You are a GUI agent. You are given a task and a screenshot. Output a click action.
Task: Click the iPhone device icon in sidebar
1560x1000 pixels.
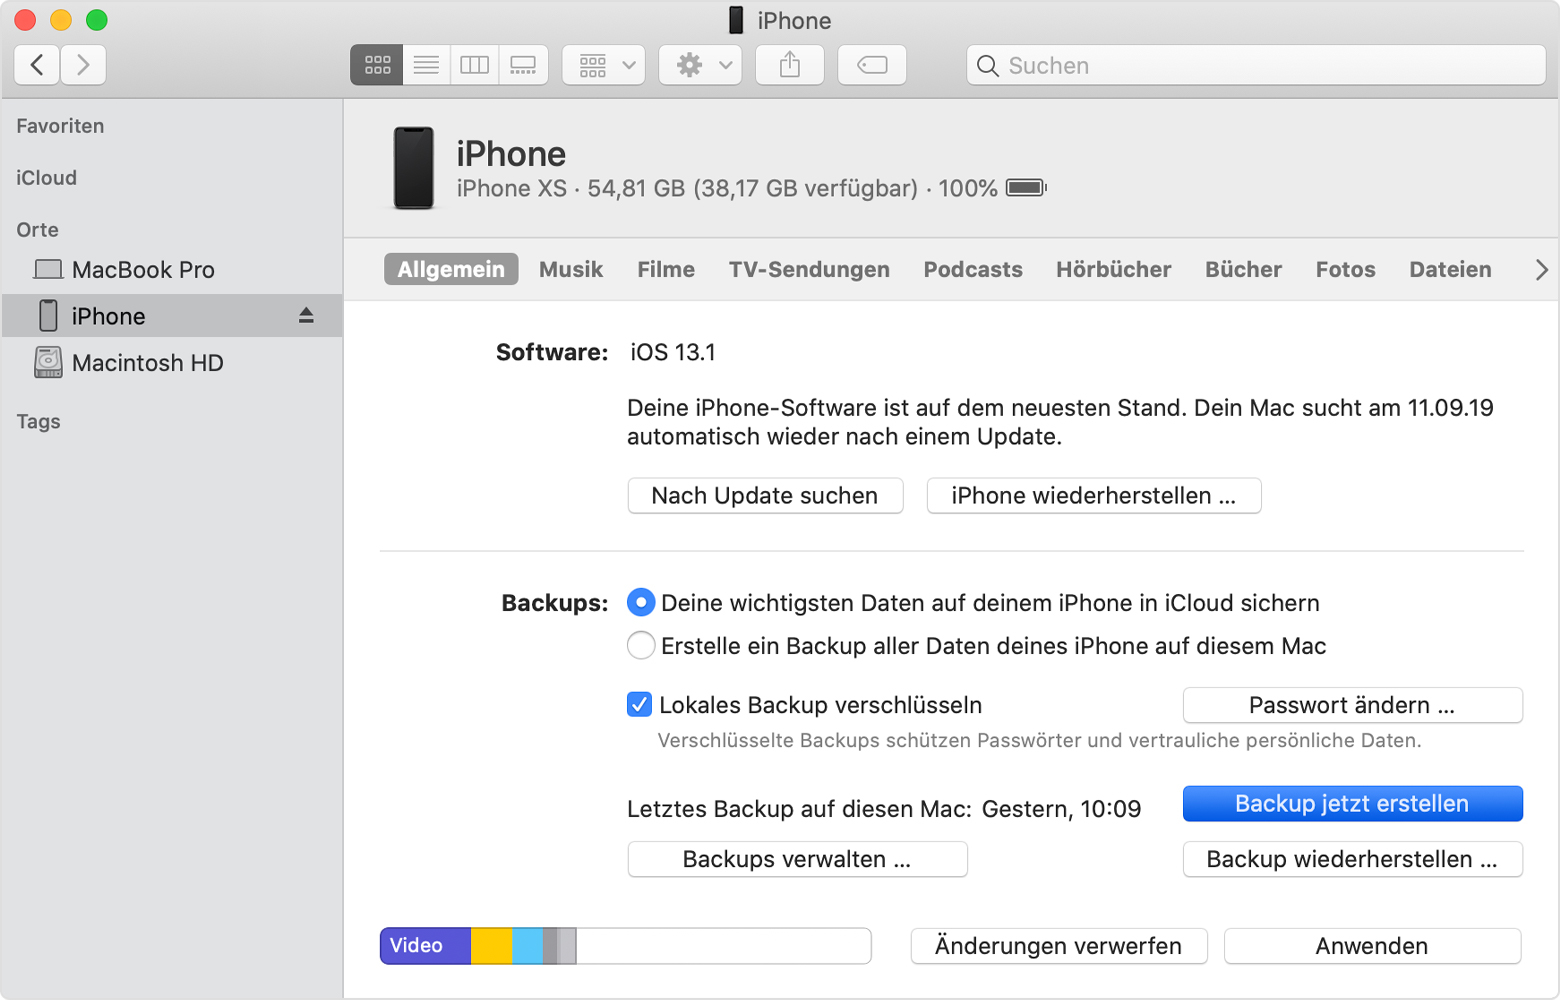(x=48, y=316)
